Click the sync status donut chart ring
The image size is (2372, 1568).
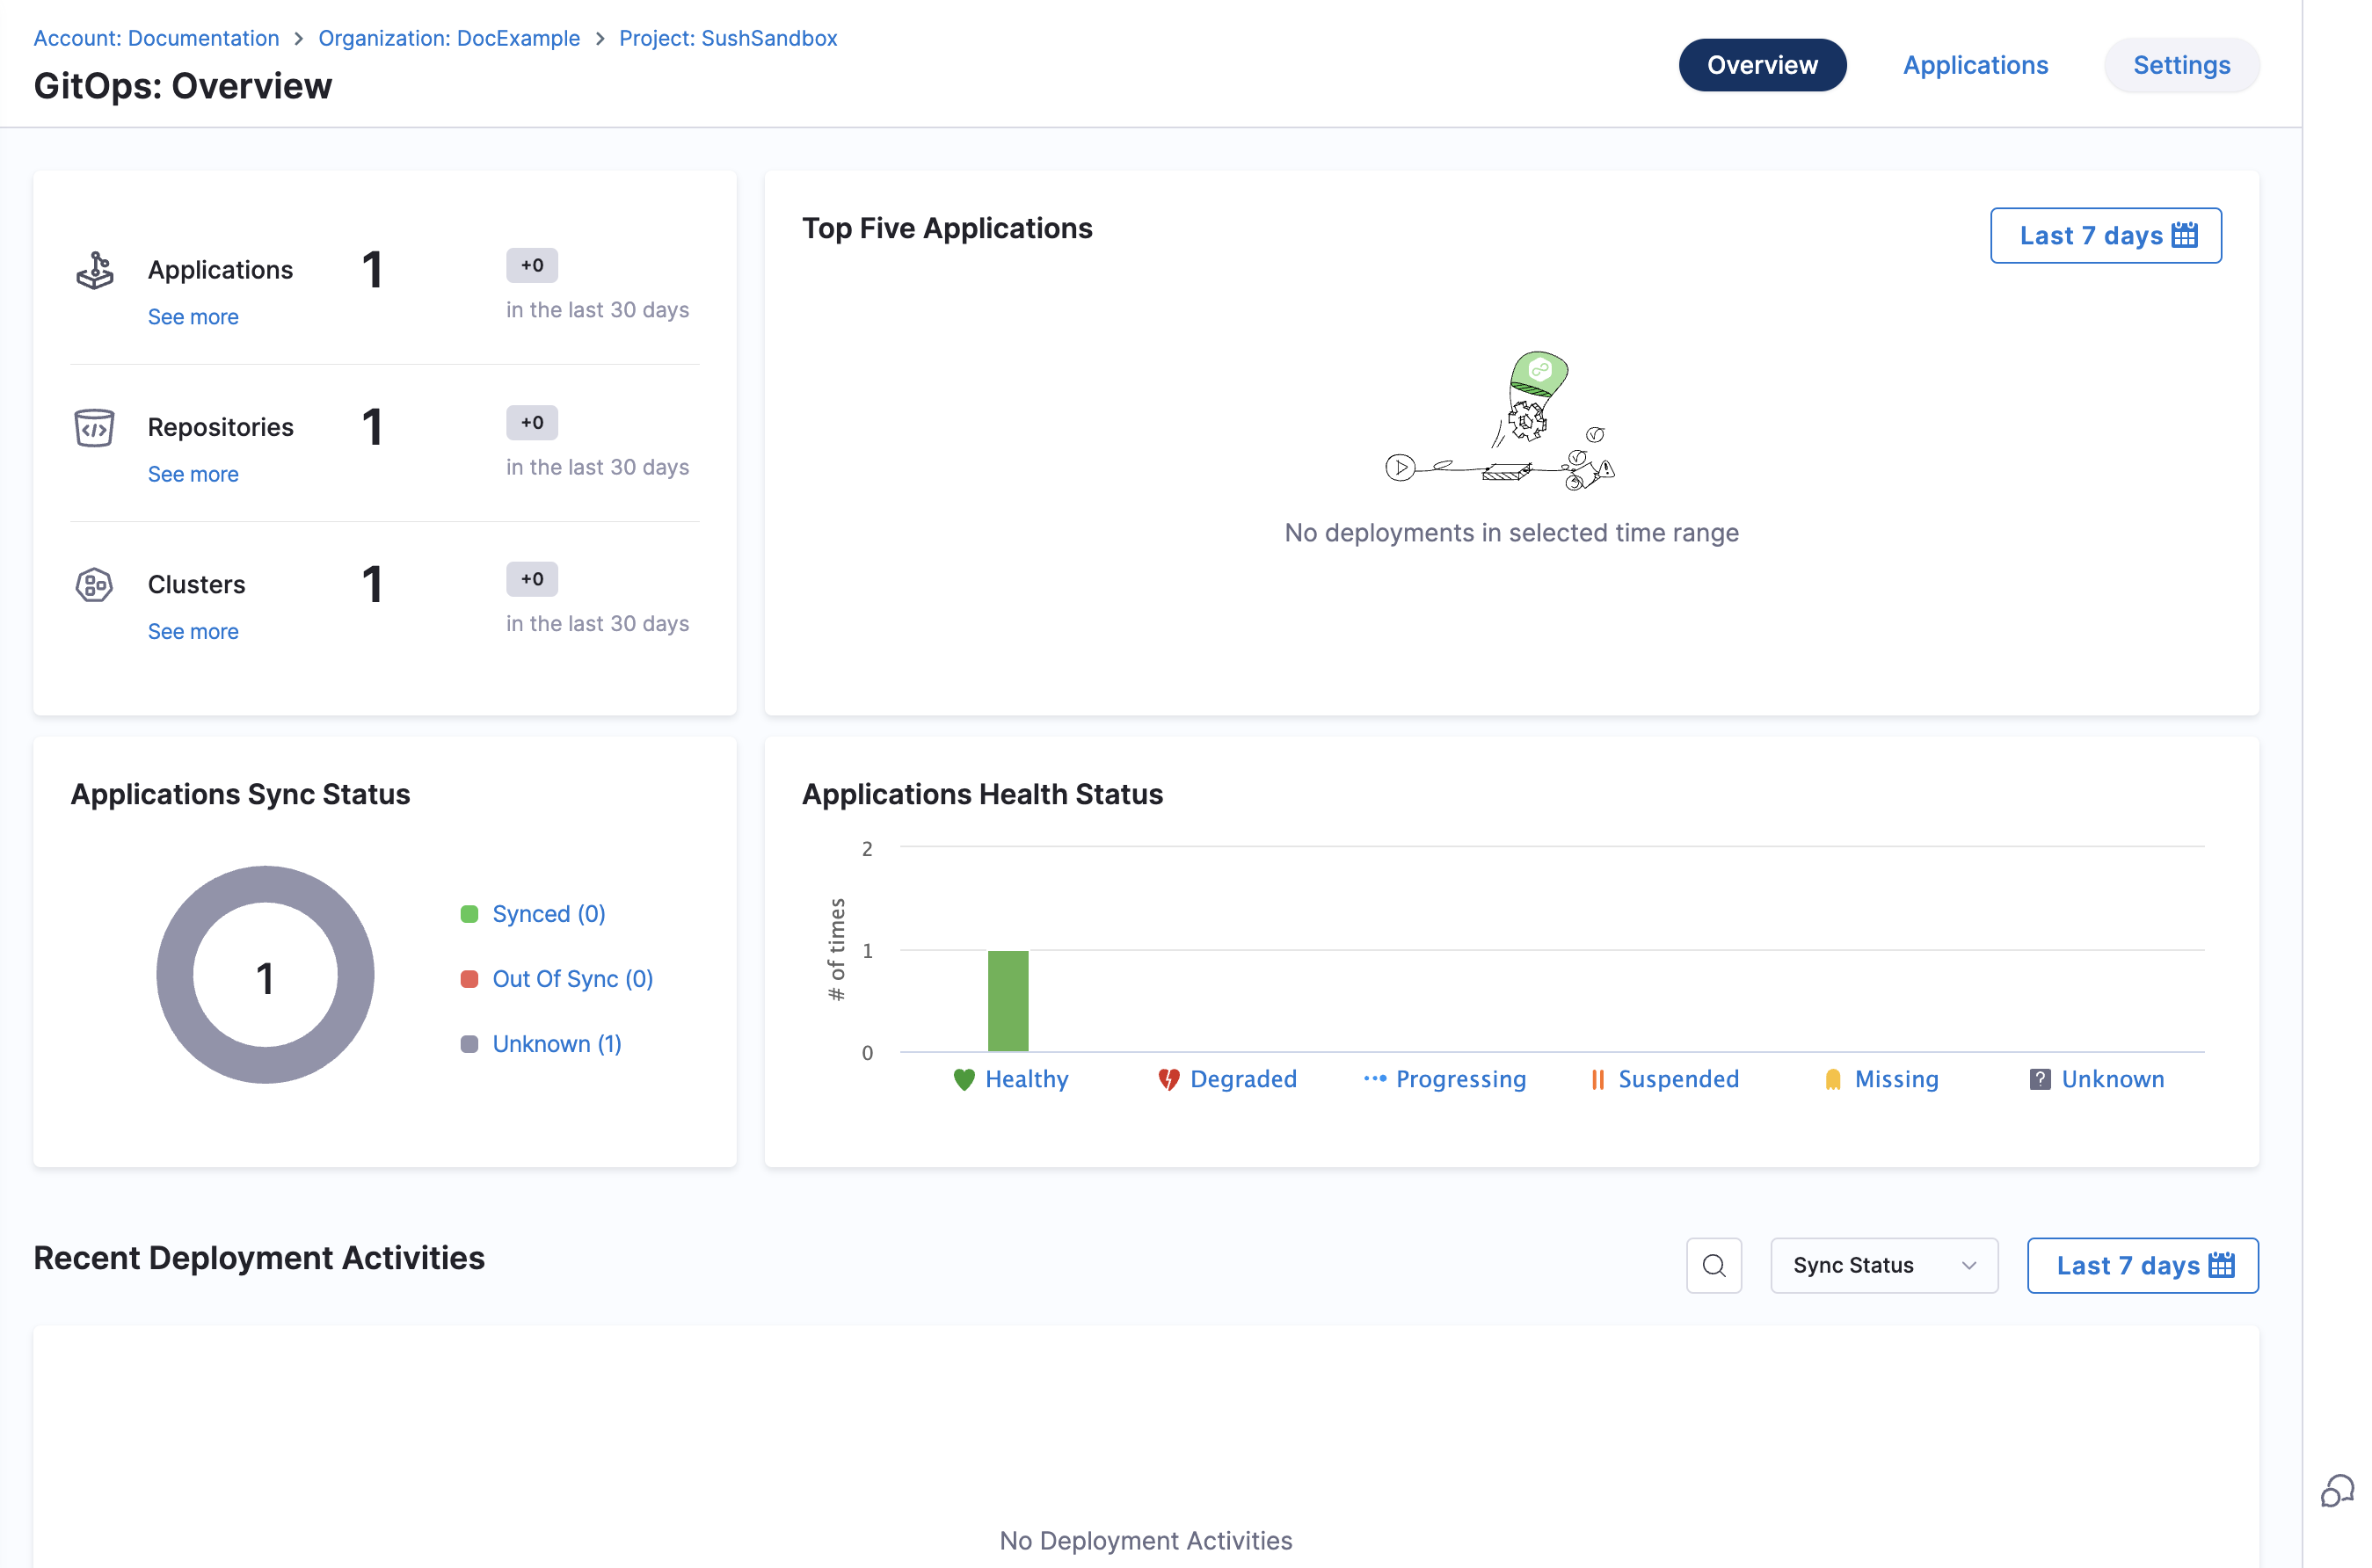(x=173, y=975)
